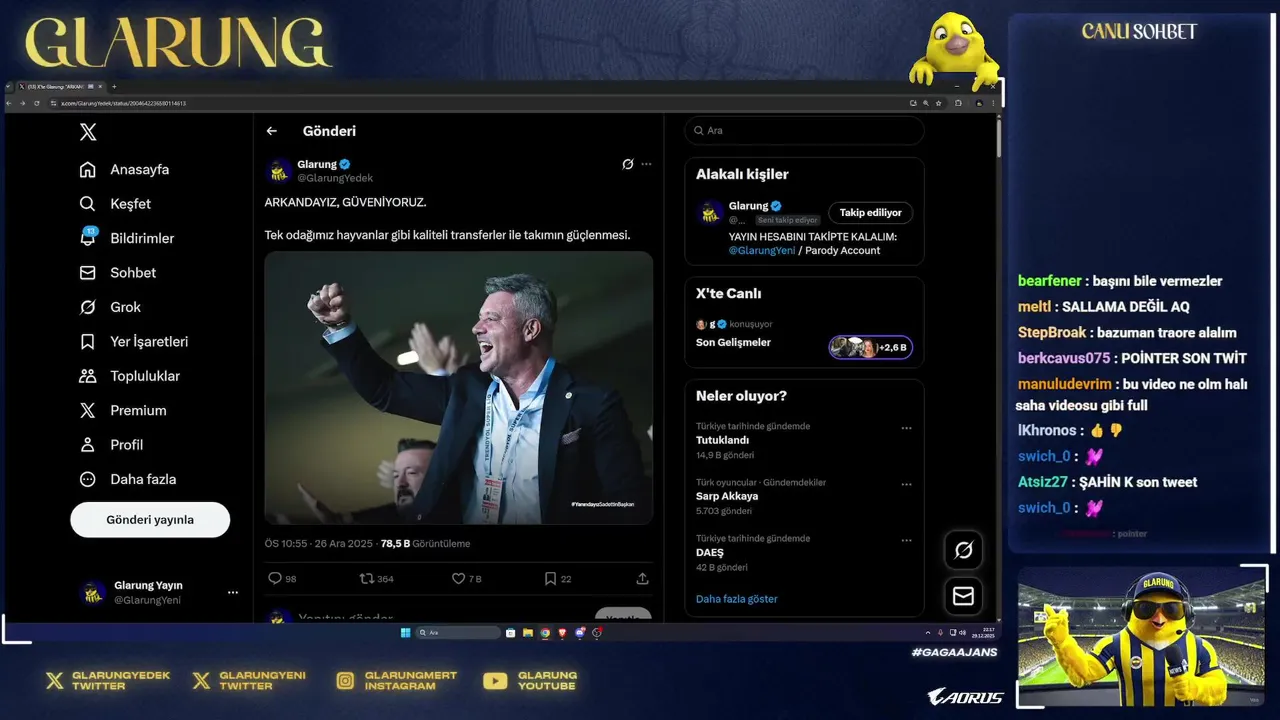The width and height of the screenshot is (1280, 720).
Task: Click the Ara search field on X
Action: [804, 131]
